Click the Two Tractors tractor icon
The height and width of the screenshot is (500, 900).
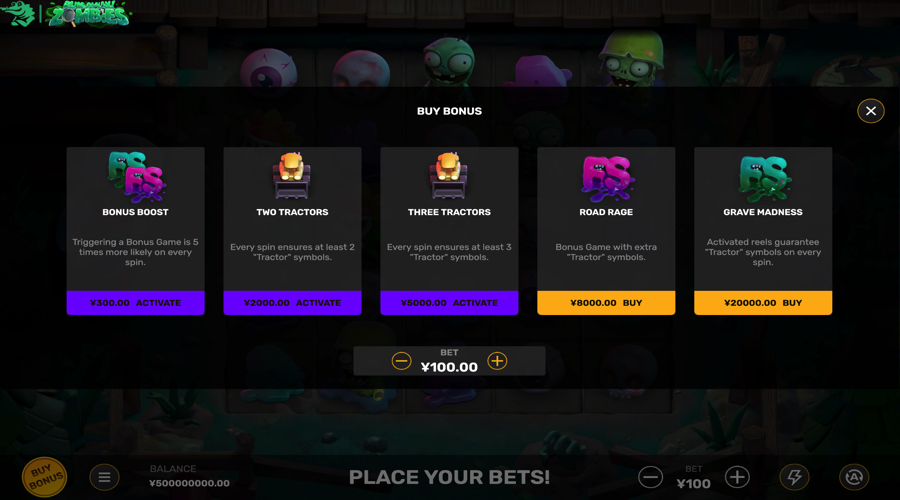[292, 176]
